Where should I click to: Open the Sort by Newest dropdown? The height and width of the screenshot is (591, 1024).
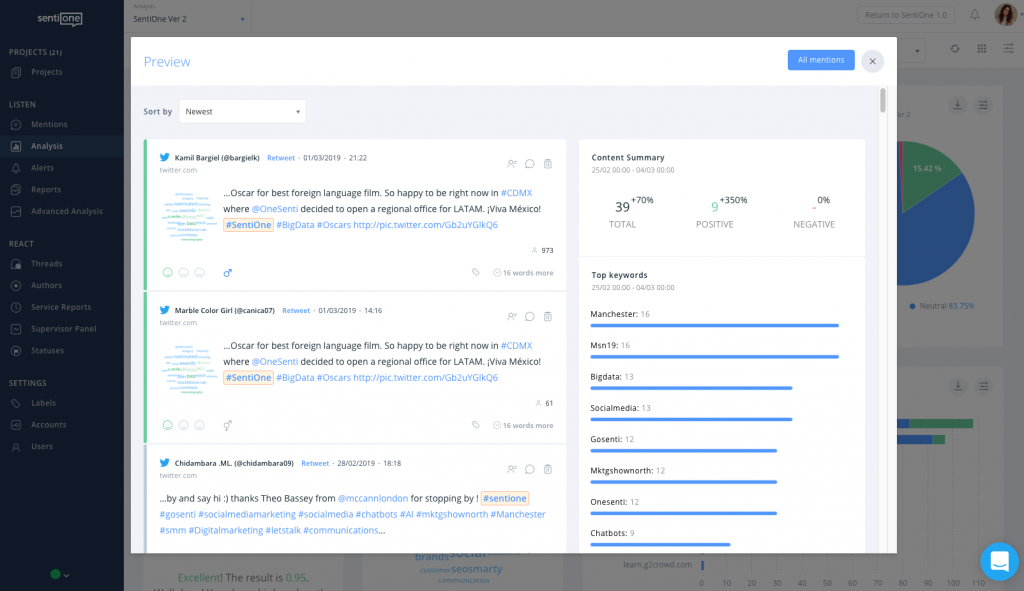click(242, 111)
